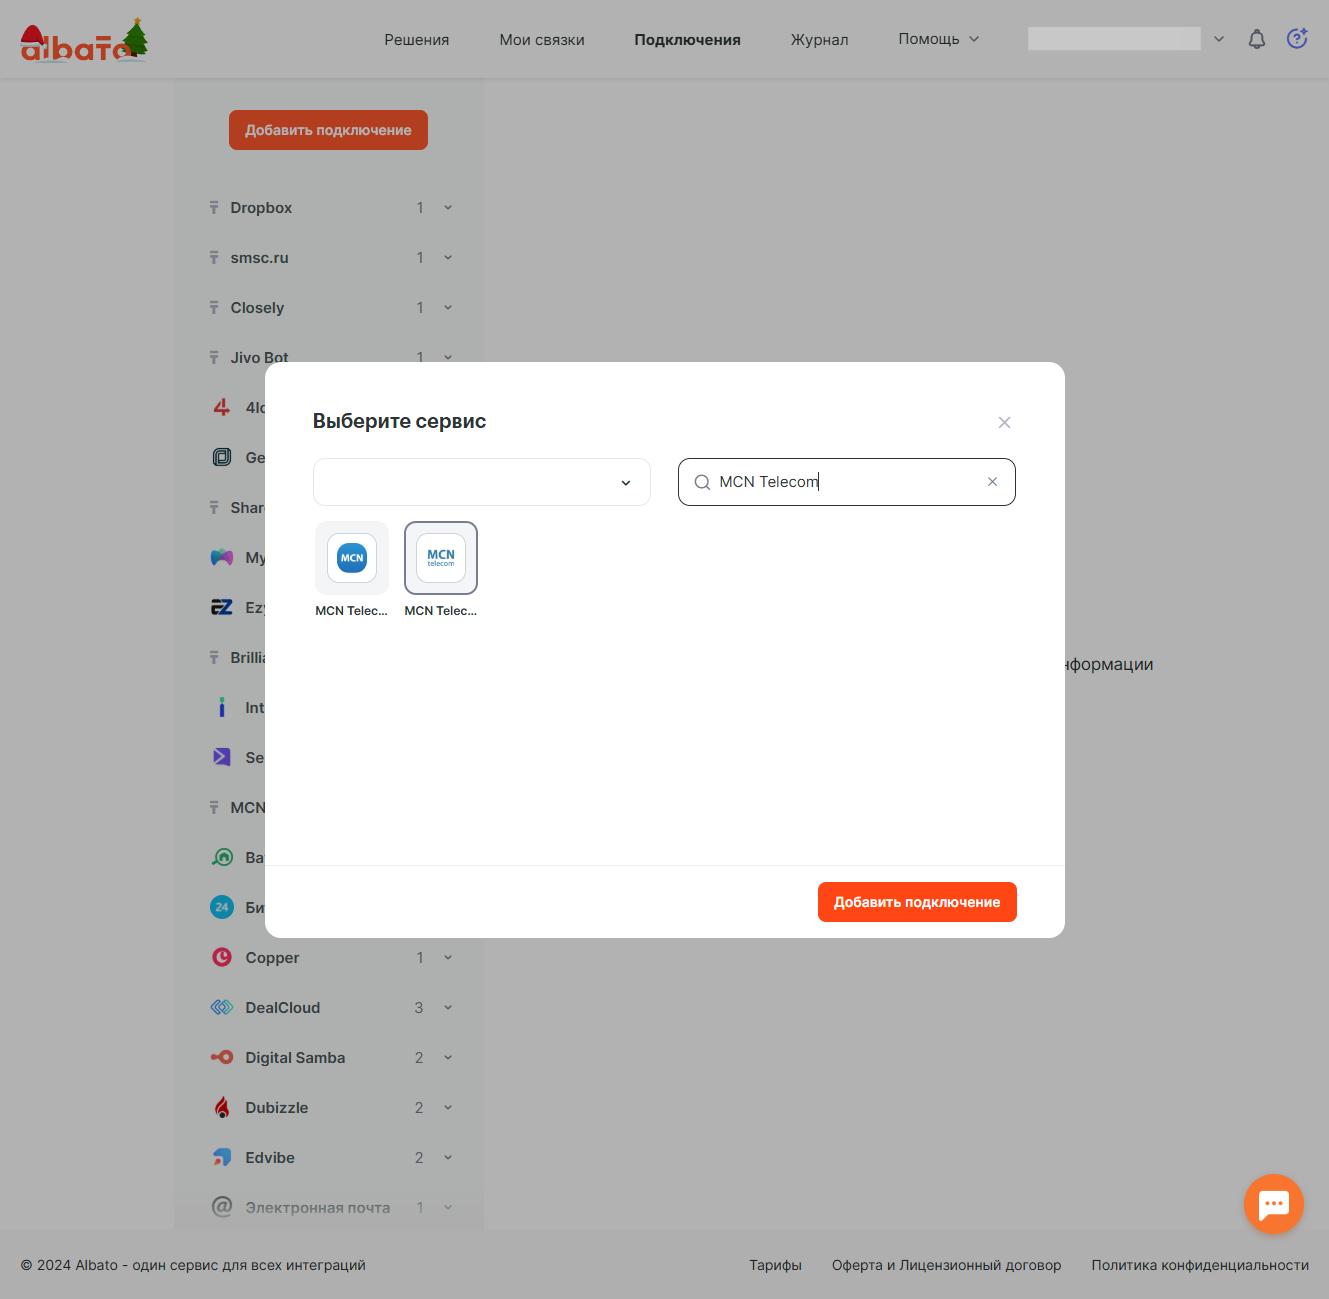Select the white MCN telecom service tile
1329x1299 pixels.
[x=441, y=558]
